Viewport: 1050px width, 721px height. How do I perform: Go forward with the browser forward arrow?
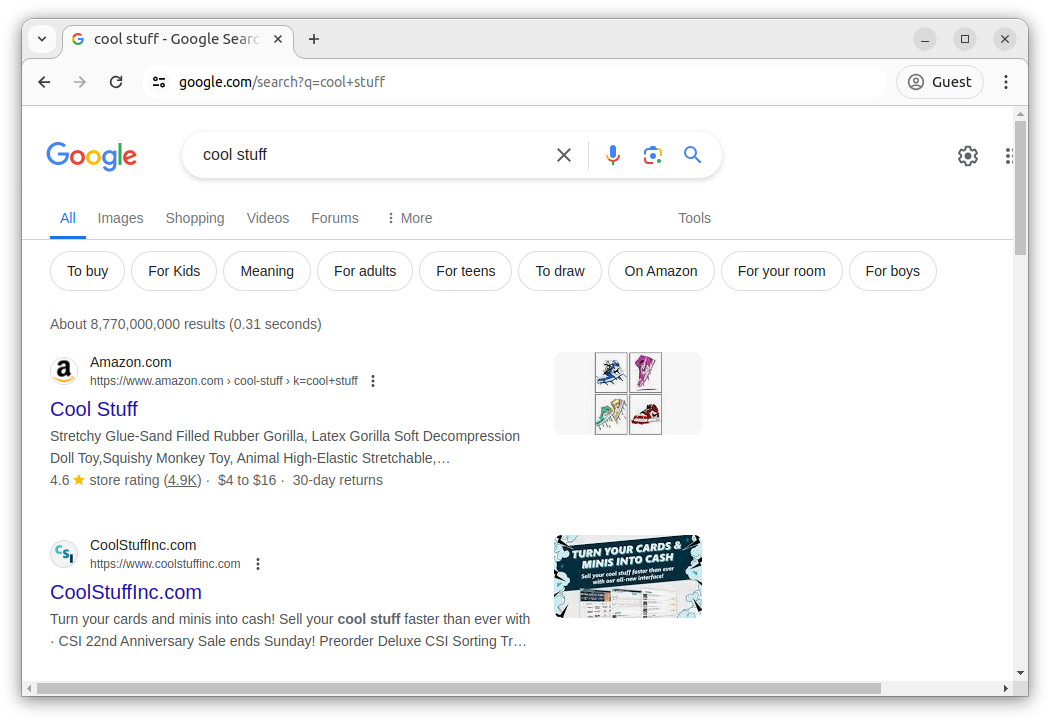pos(80,82)
